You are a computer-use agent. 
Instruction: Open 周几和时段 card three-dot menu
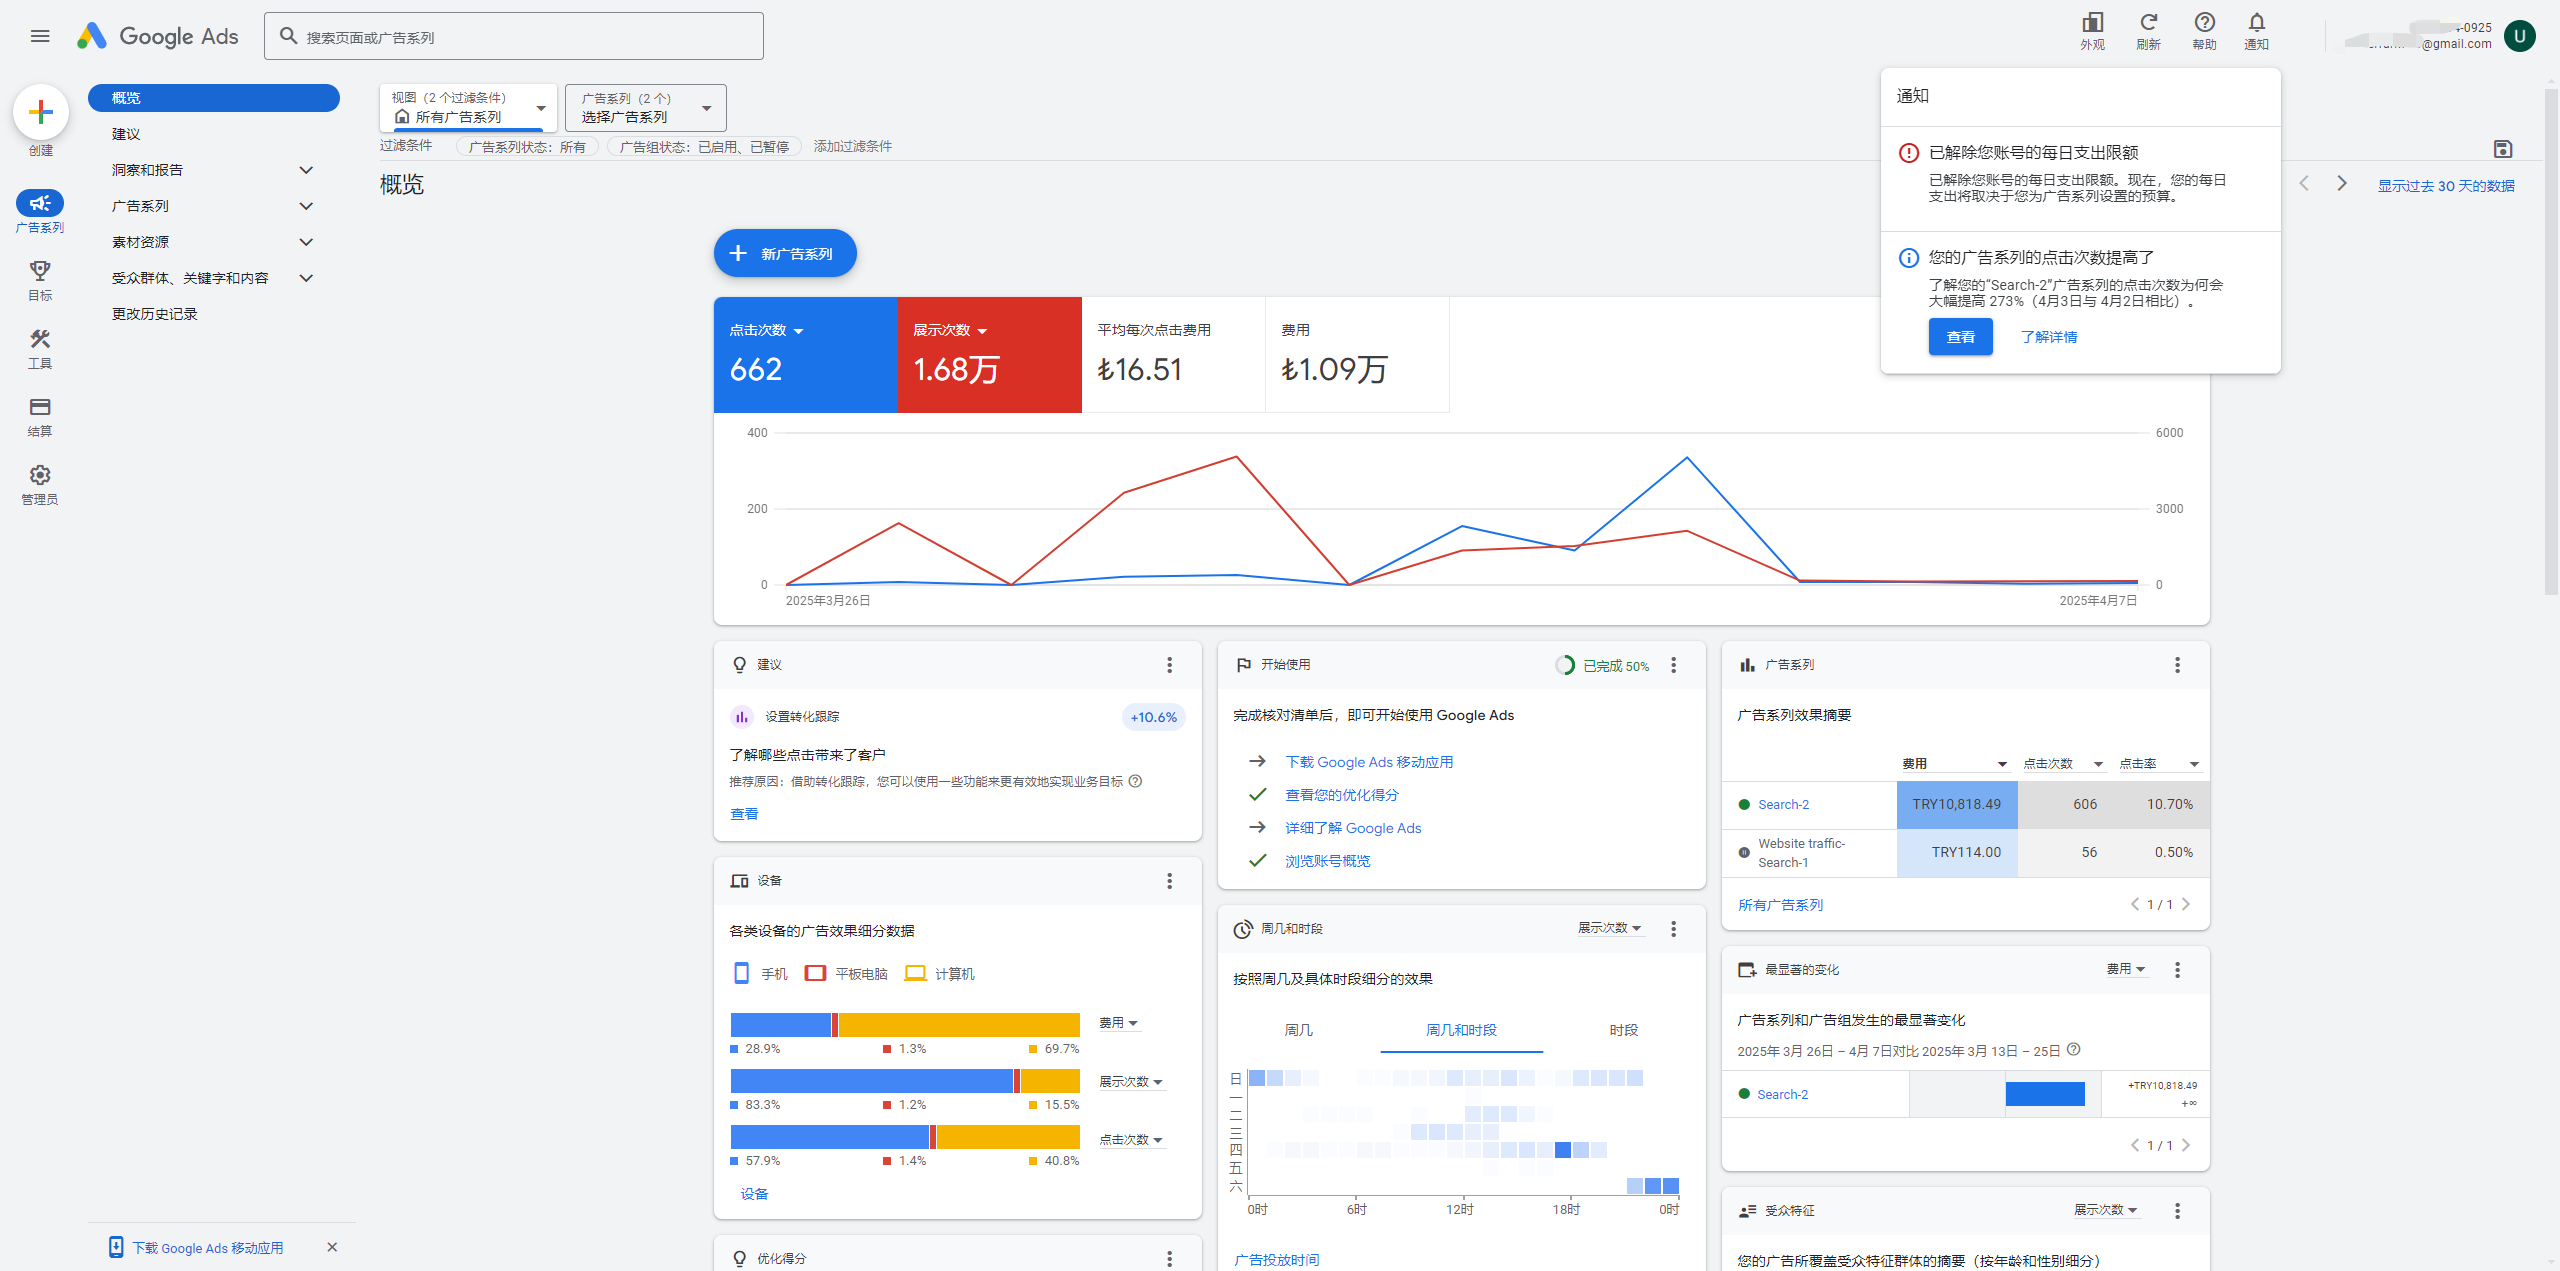tap(1674, 929)
